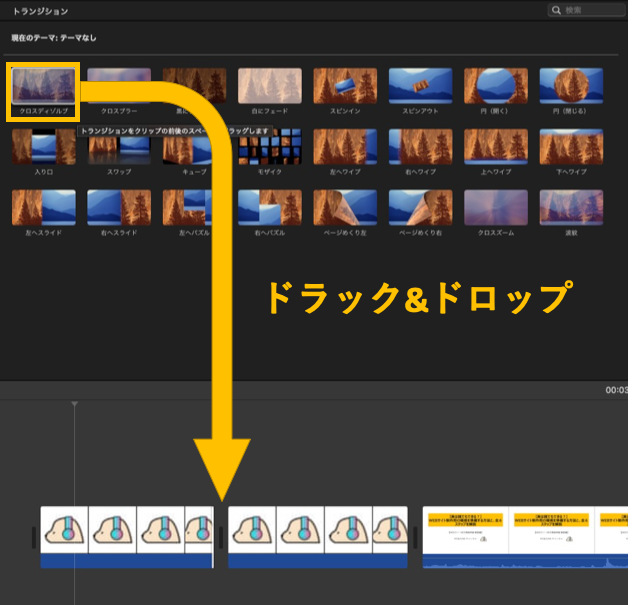Pick the スピンアウト transition thumbnail
Image resolution: width=632 pixels, height=605 pixels.
[420, 85]
